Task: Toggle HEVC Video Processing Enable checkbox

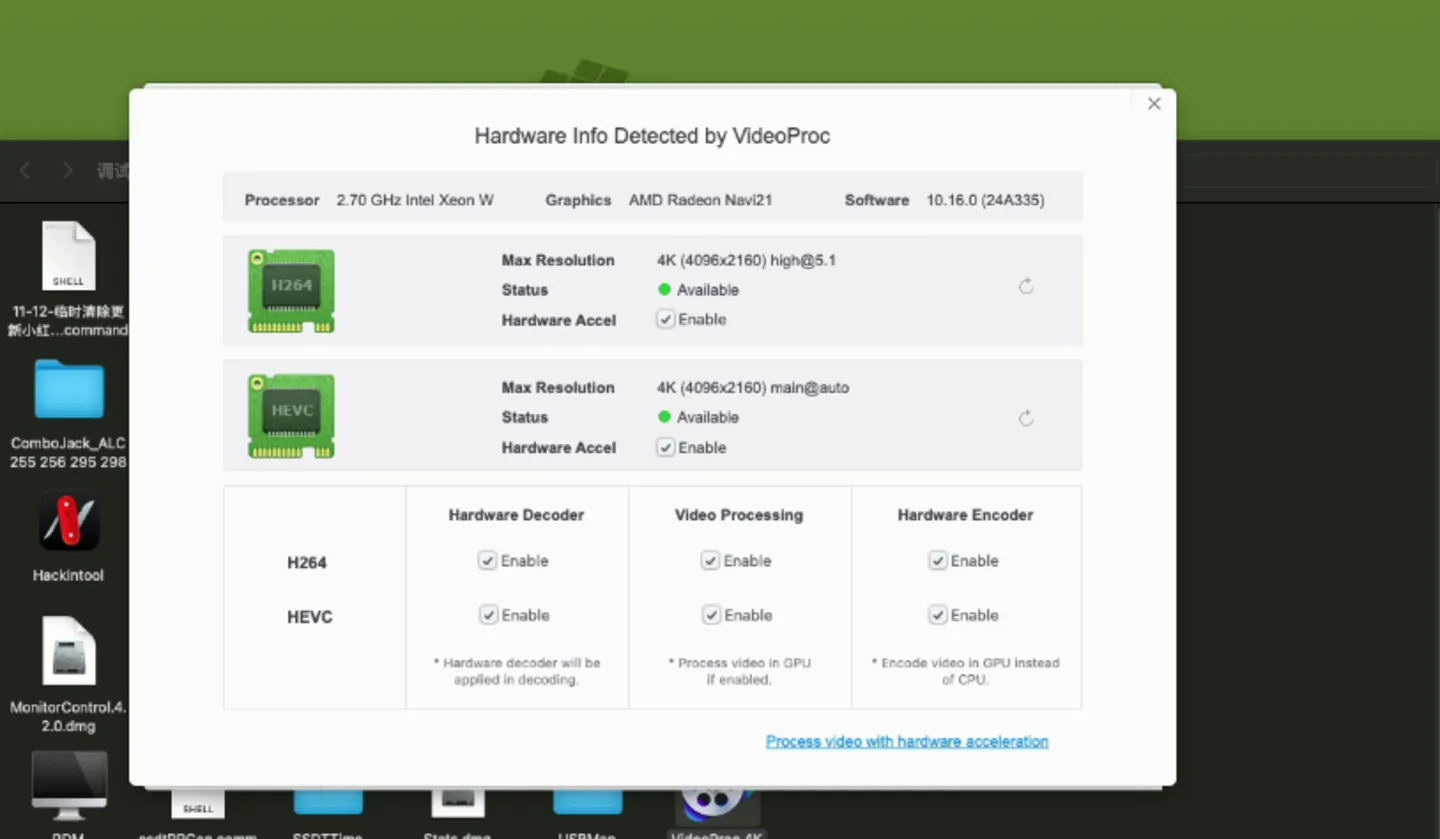Action: click(x=711, y=615)
